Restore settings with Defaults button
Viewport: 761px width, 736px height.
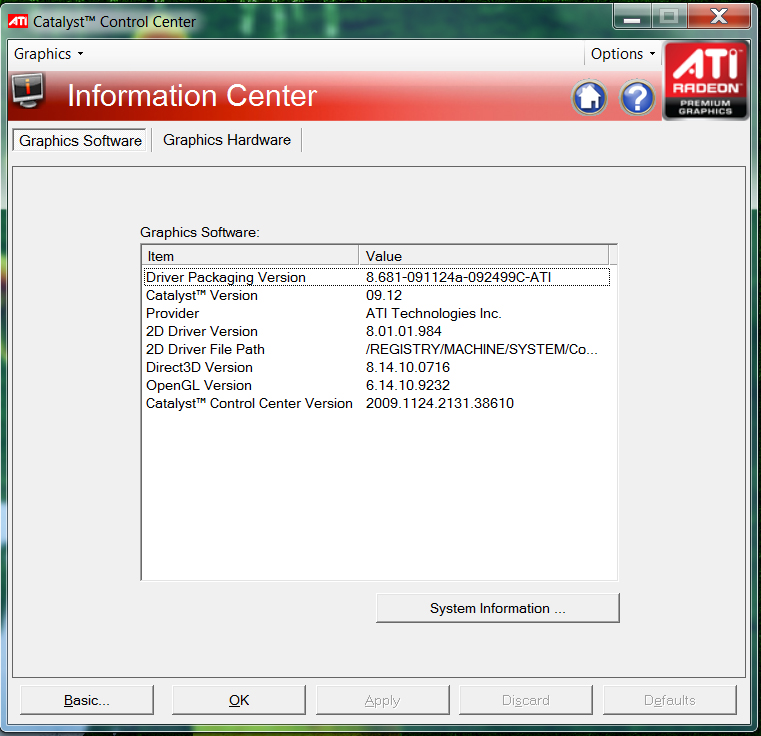click(x=670, y=700)
